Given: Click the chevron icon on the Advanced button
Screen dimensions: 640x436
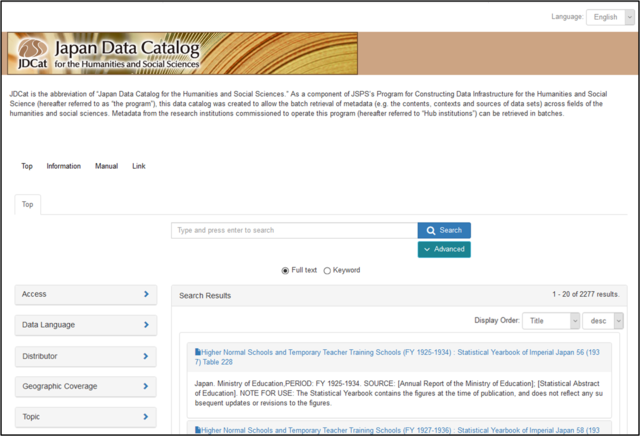Looking at the screenshot, I should pyautogui.click(x=427, y=249).
